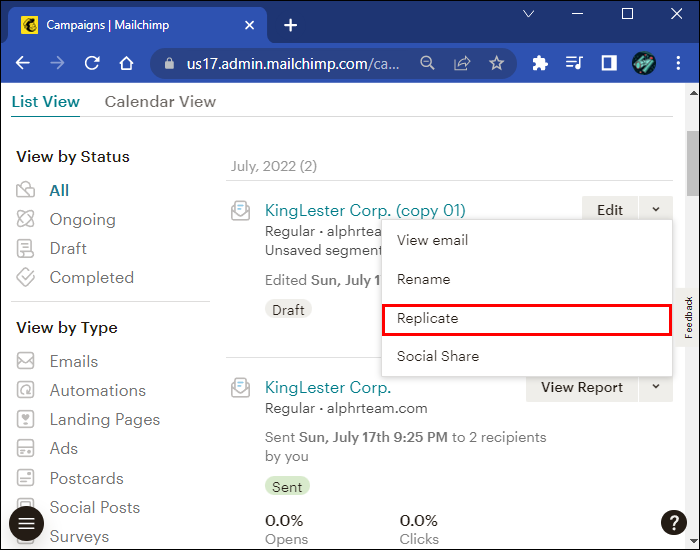Image resolution: width=700 pixels, height=550 pixels.
Task: Choose Social Share in the dropdown menu
Action: click(x=438, y=356)
